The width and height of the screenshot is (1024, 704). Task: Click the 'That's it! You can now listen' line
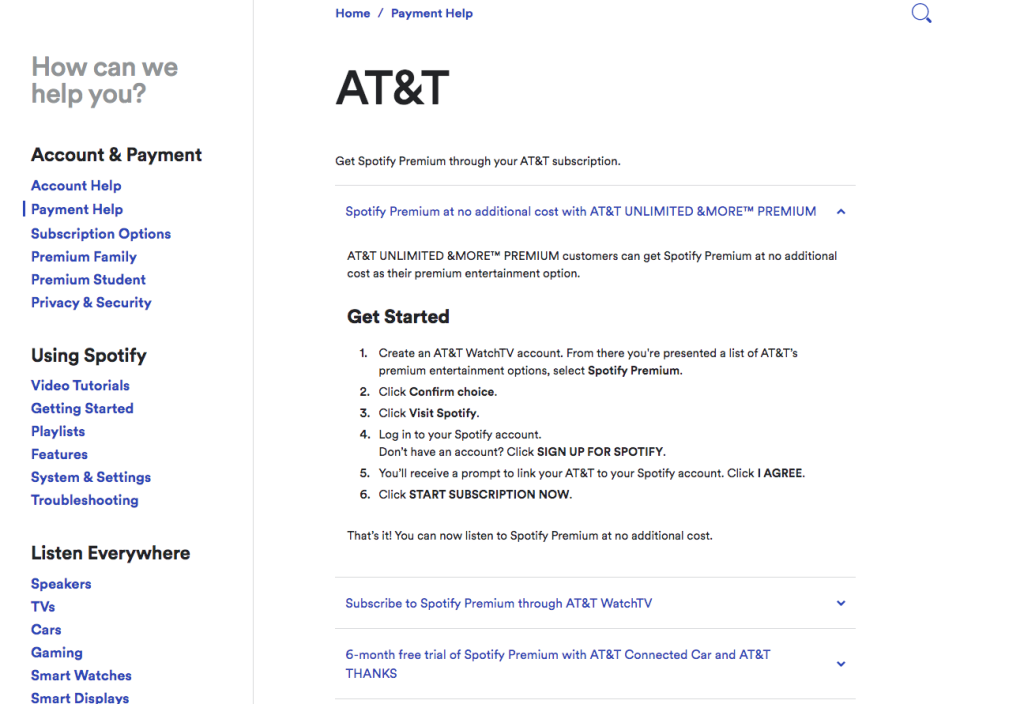(530, 536)
